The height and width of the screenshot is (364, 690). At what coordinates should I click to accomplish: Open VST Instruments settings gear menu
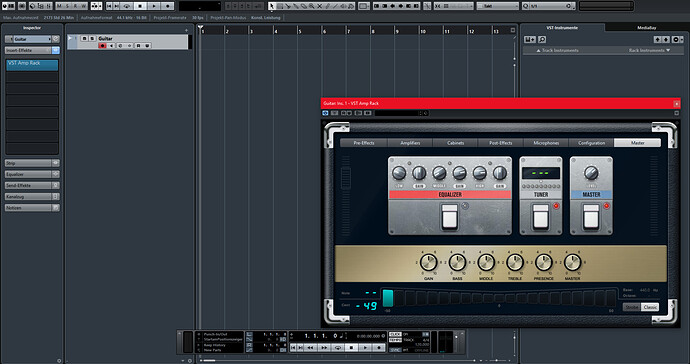677,40
